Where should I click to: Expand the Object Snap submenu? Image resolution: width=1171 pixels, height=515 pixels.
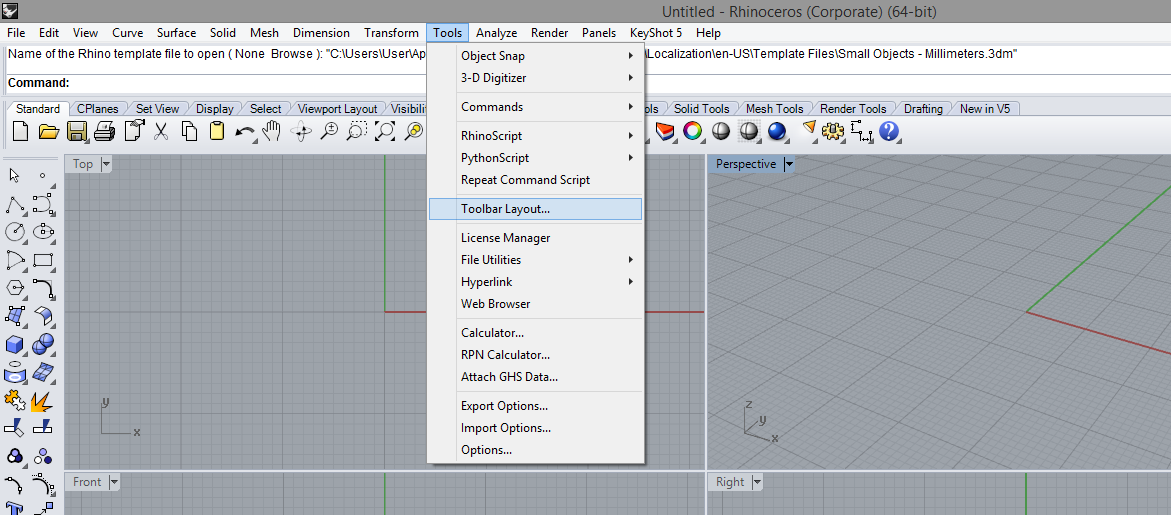coord(535,56)
